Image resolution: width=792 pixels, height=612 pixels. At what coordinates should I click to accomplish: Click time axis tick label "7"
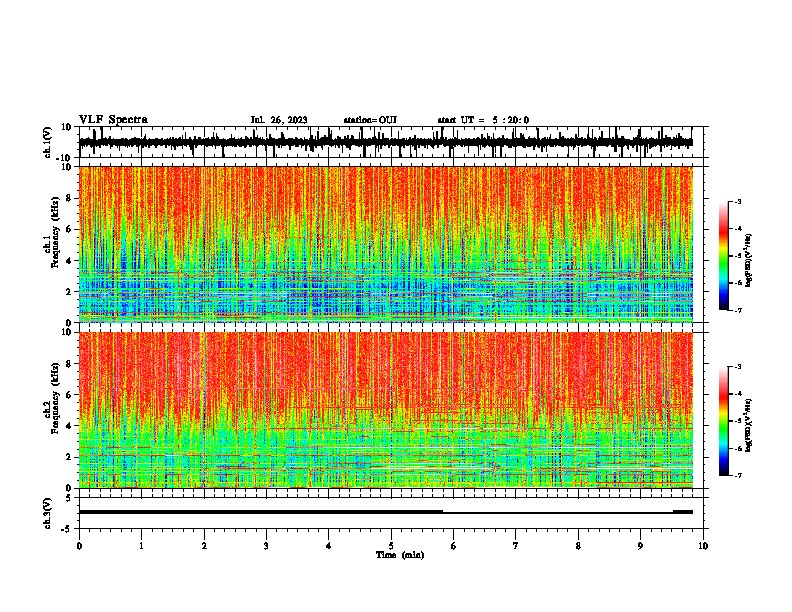(516, 546)
